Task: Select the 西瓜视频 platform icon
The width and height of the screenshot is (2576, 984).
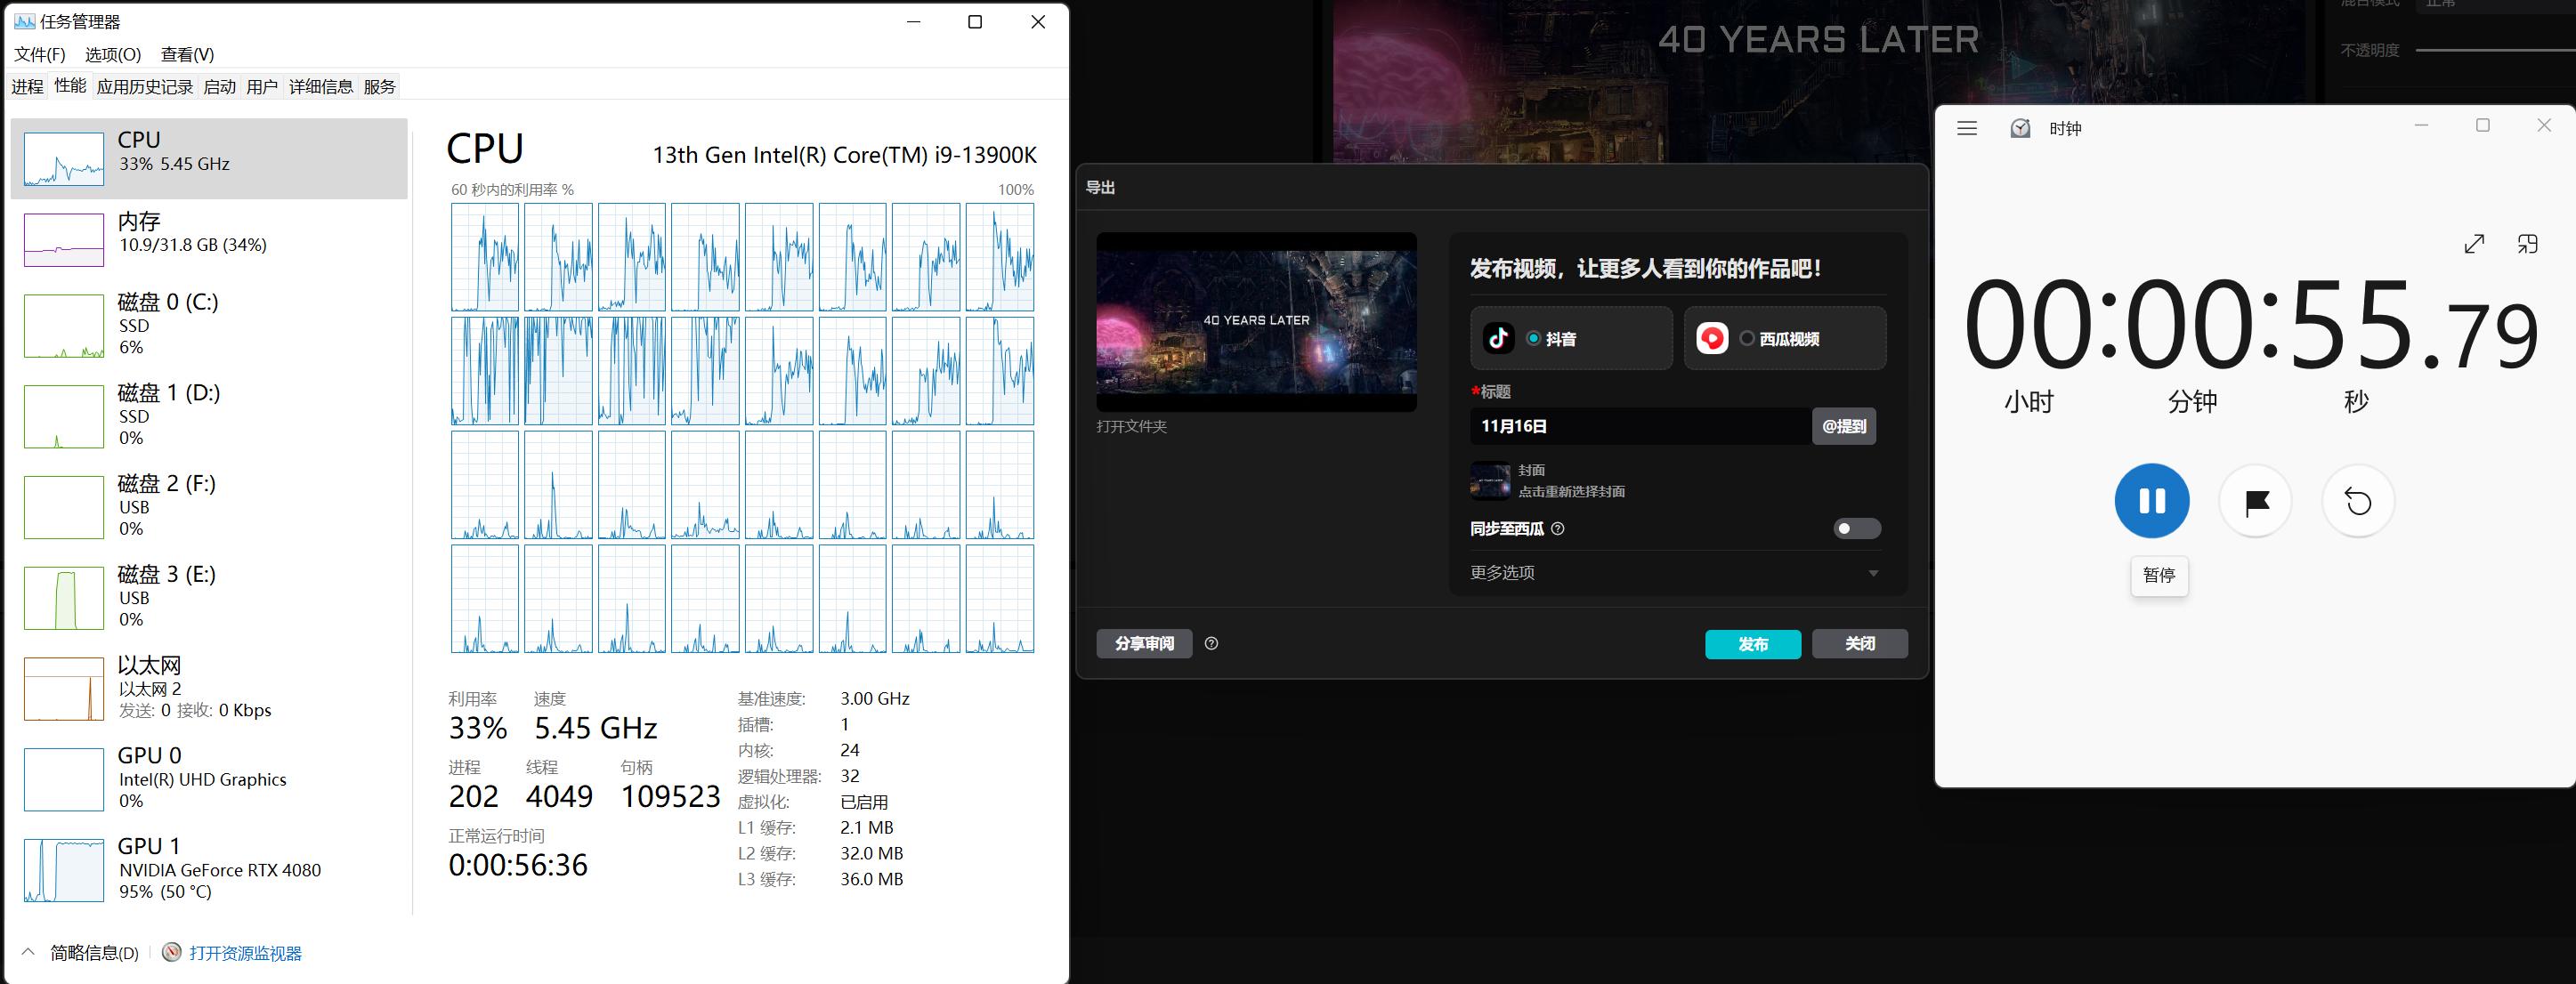Action: 1712,339
